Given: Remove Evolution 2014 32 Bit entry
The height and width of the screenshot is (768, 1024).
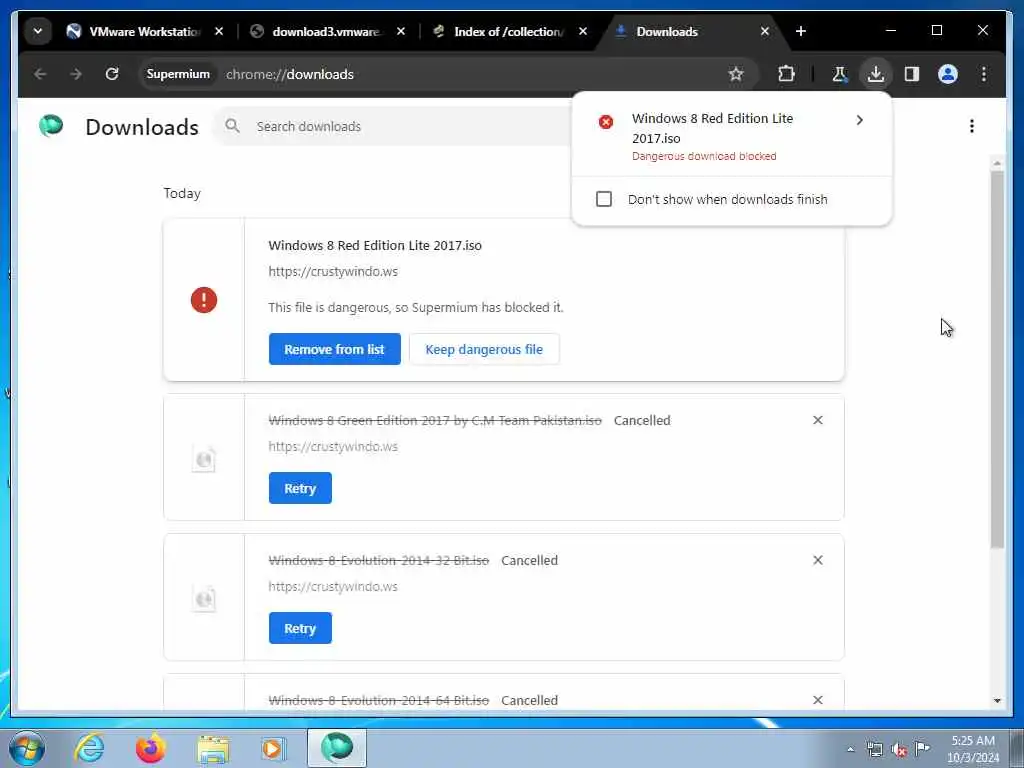Looking at the screenshot, I should 818,560.
